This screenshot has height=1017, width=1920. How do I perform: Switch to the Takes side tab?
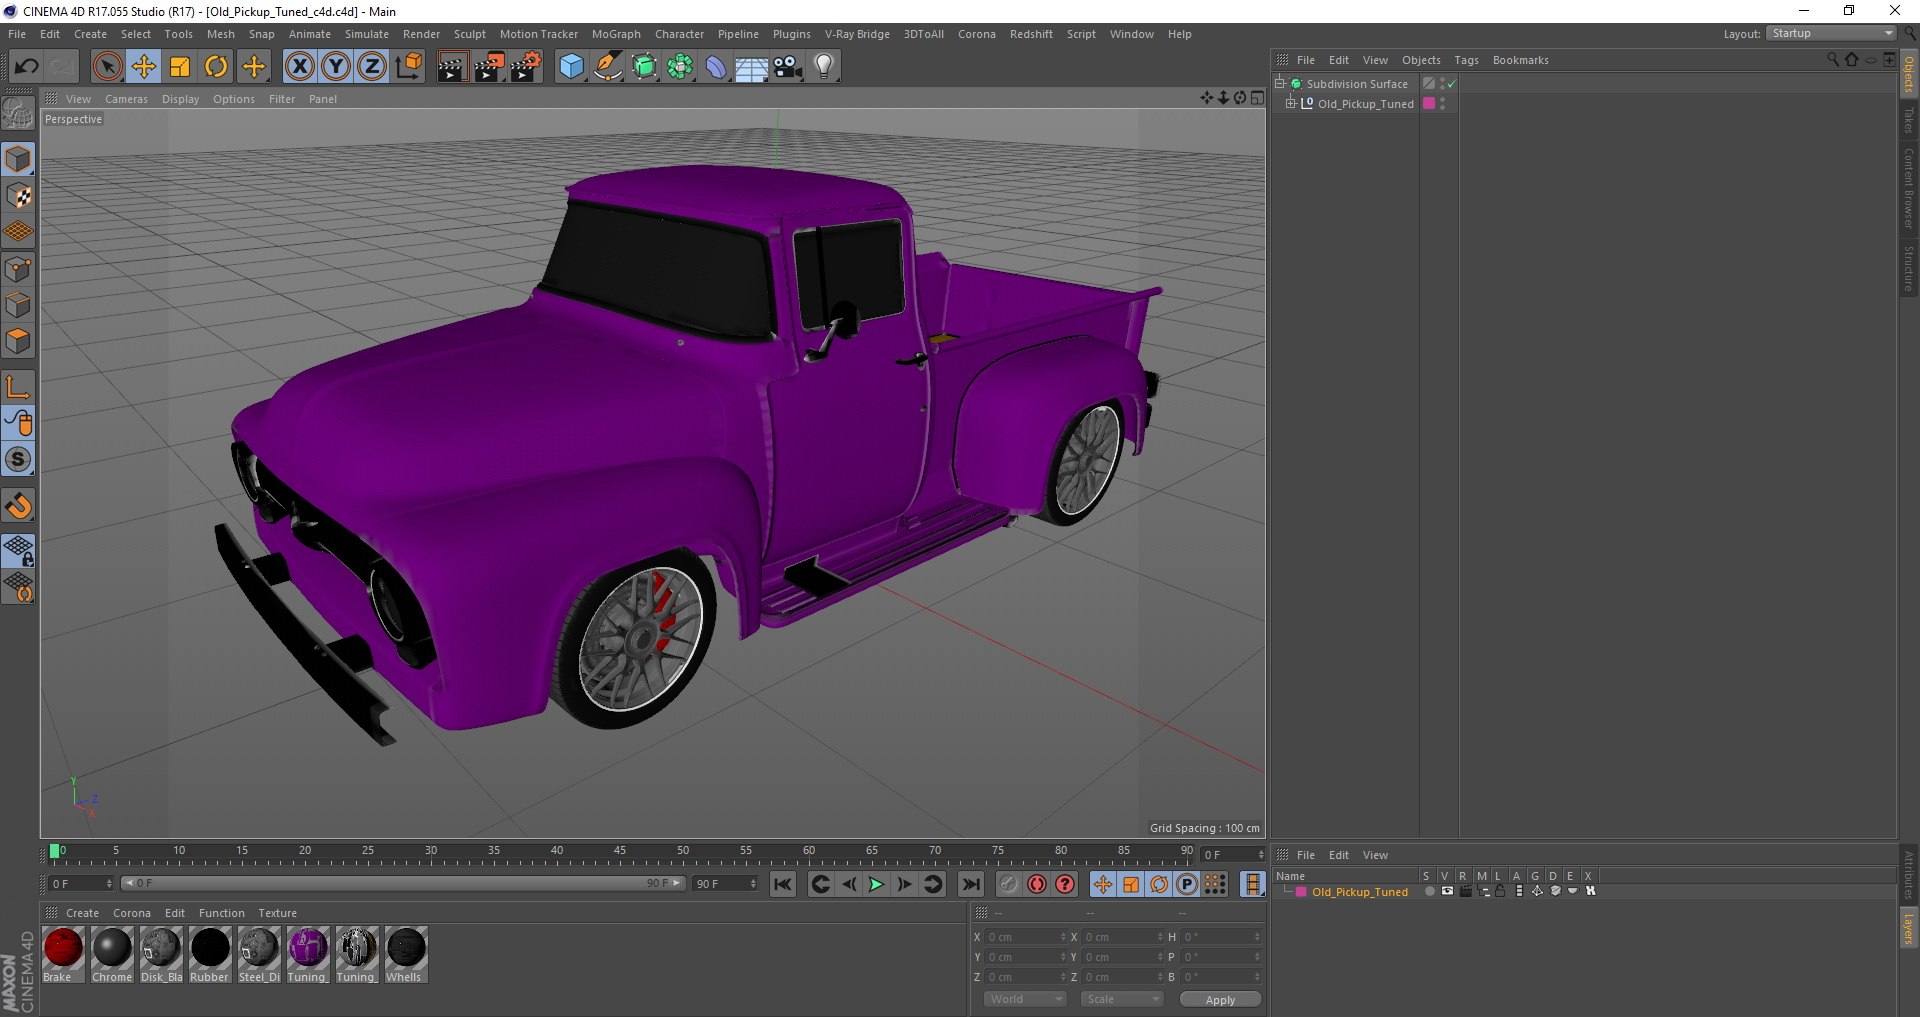tap(1909, 120)
